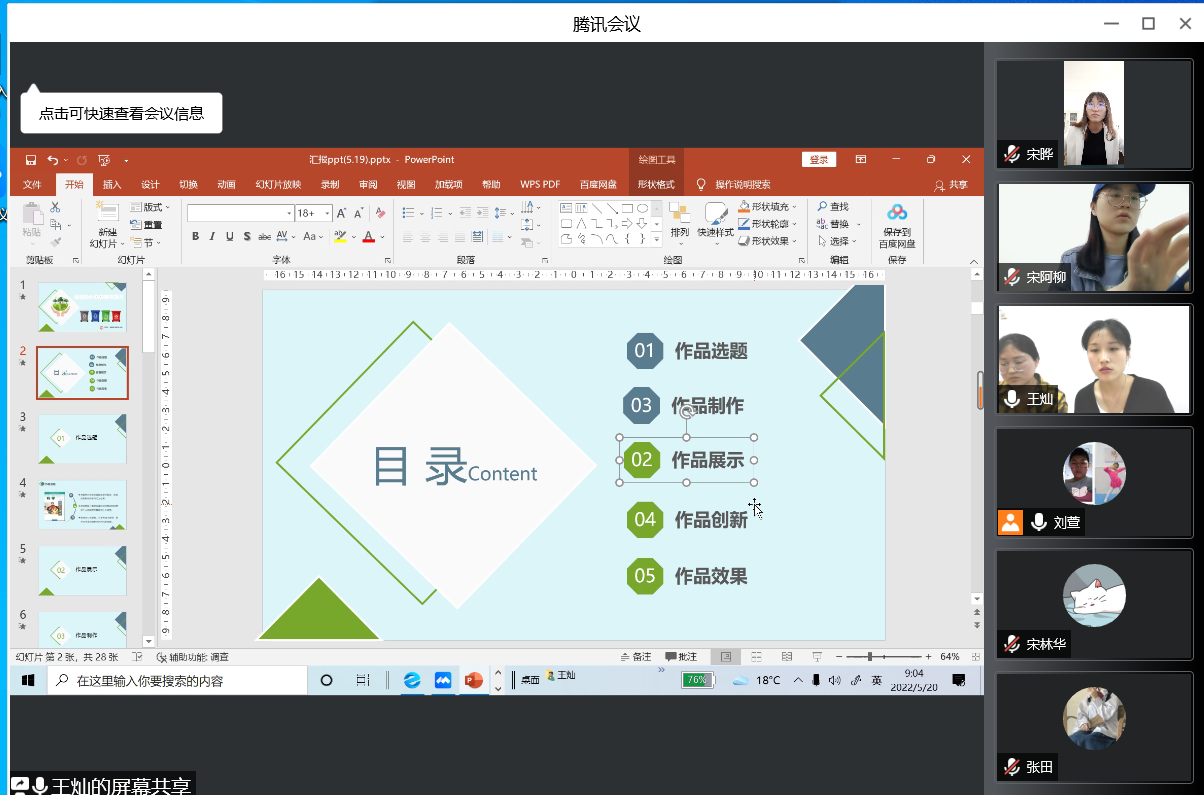
Task: Expand the font size dropdown showing 18+
Action: (x=326, y=213)
